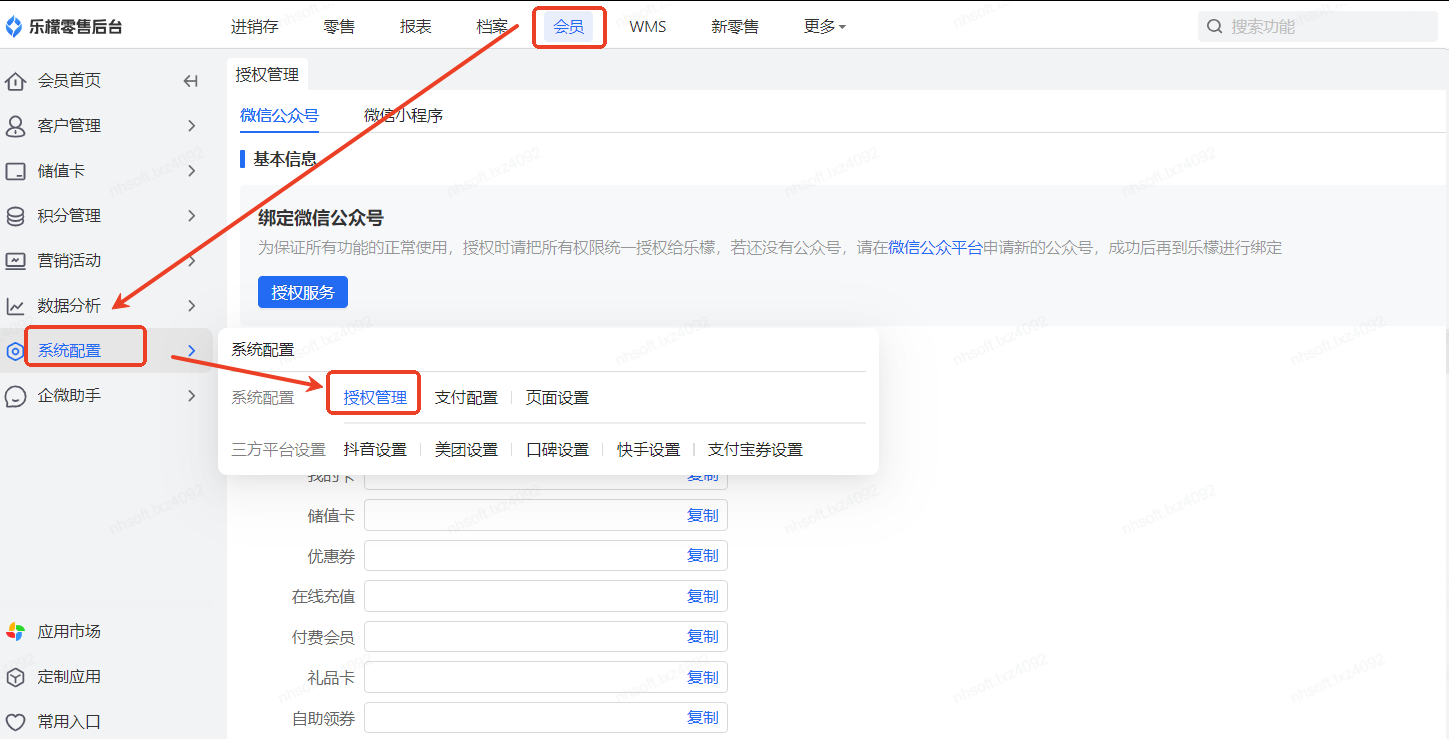The height and width of the screenshot is (739, 1449).
Task: Click the 企微助手 chat bubble icon
Action: point(15,396)
